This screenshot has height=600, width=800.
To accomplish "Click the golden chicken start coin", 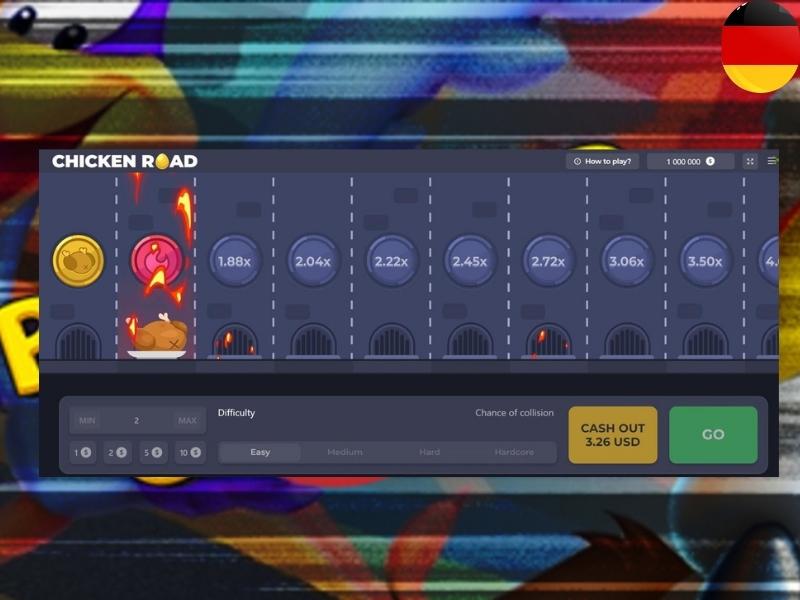I will coord(79,261).
